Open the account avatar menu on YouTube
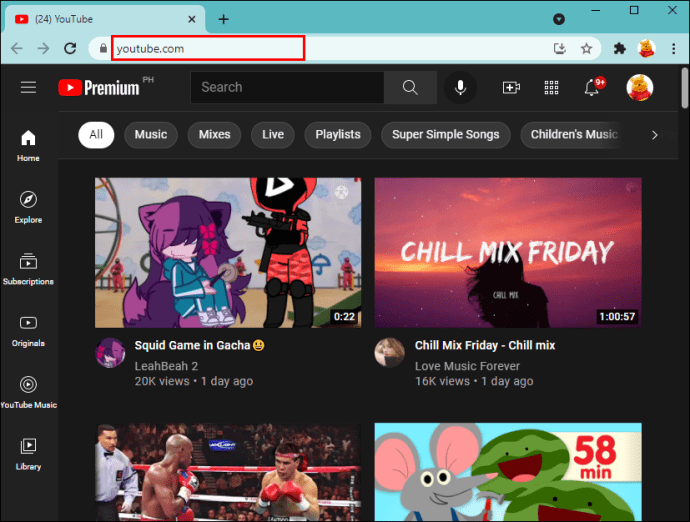690x522 pixels. 639,87
